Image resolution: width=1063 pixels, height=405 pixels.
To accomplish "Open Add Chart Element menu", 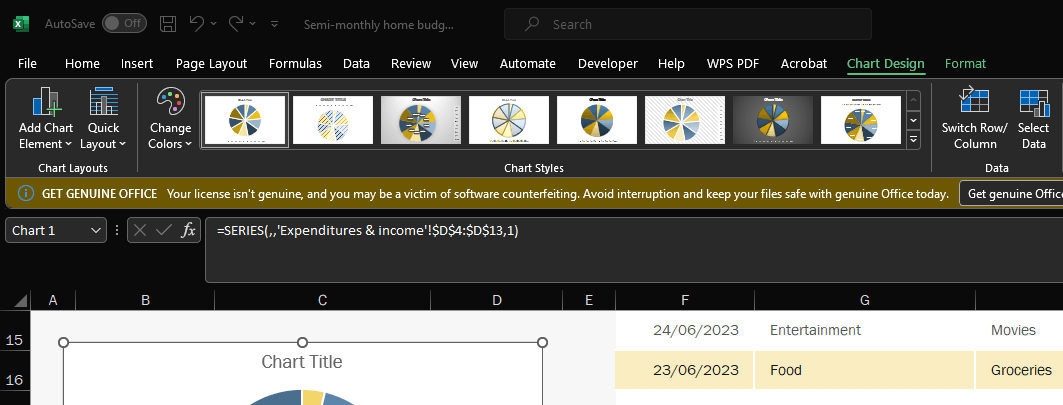I will (x=46, y=120).
